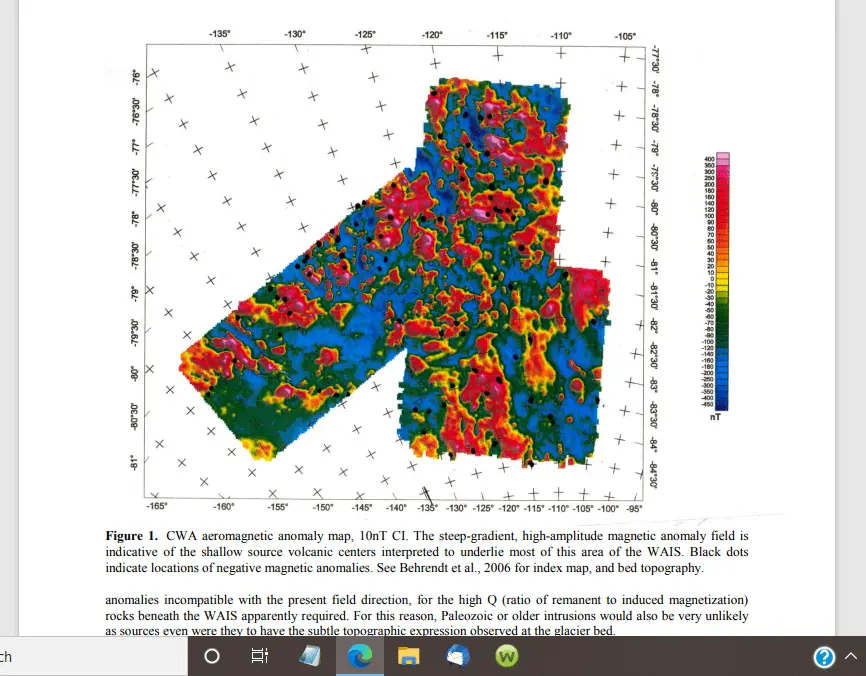The image size is (866, 676).
Task: Click the 'CWA aeromagnetic anomaly map' caption text
Action: click(x=260, y=536)
